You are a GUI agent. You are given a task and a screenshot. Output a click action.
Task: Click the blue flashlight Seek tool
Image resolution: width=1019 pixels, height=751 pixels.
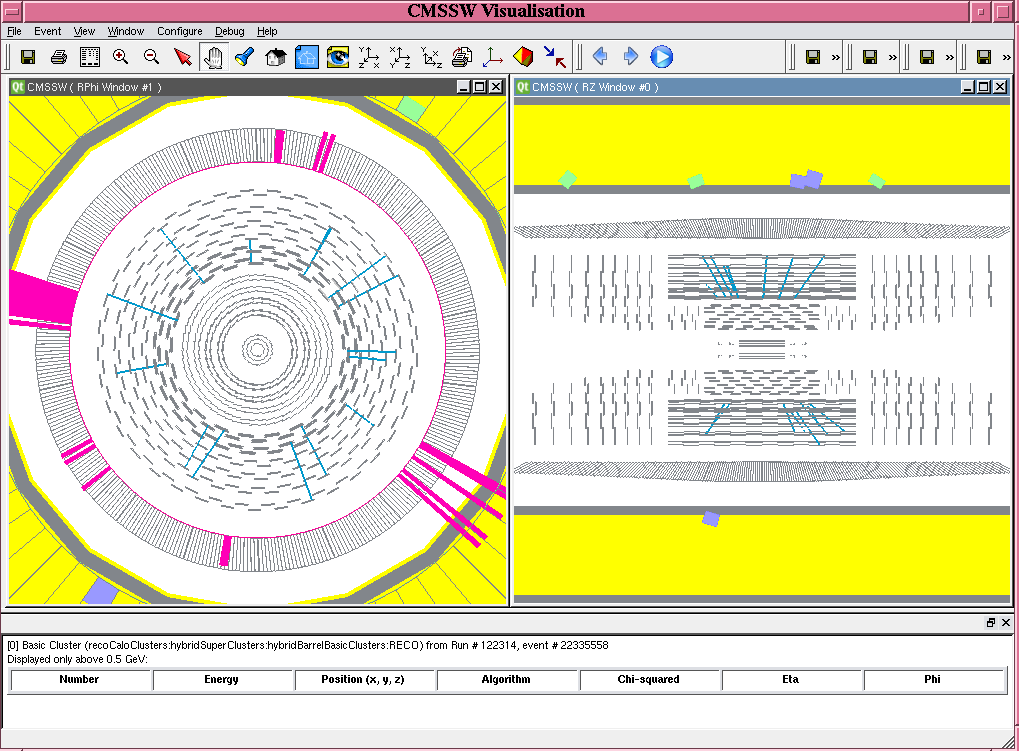tap(244, 57)
